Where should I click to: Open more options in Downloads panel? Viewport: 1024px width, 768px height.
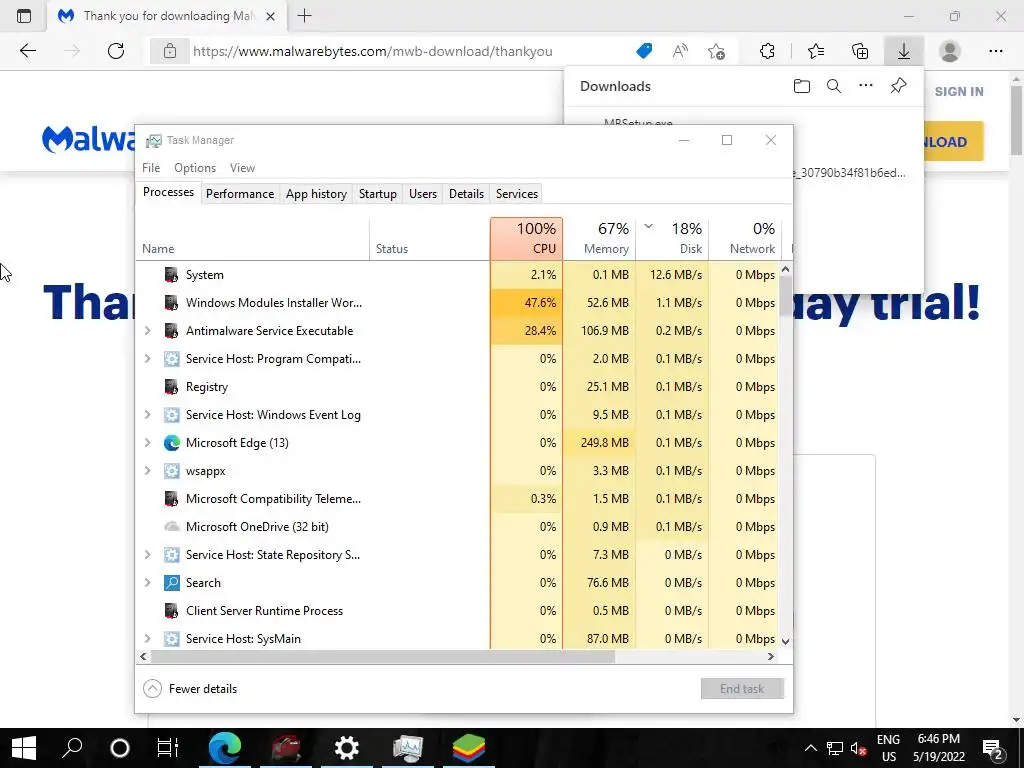pyautogui.click(x=866, y=86)
